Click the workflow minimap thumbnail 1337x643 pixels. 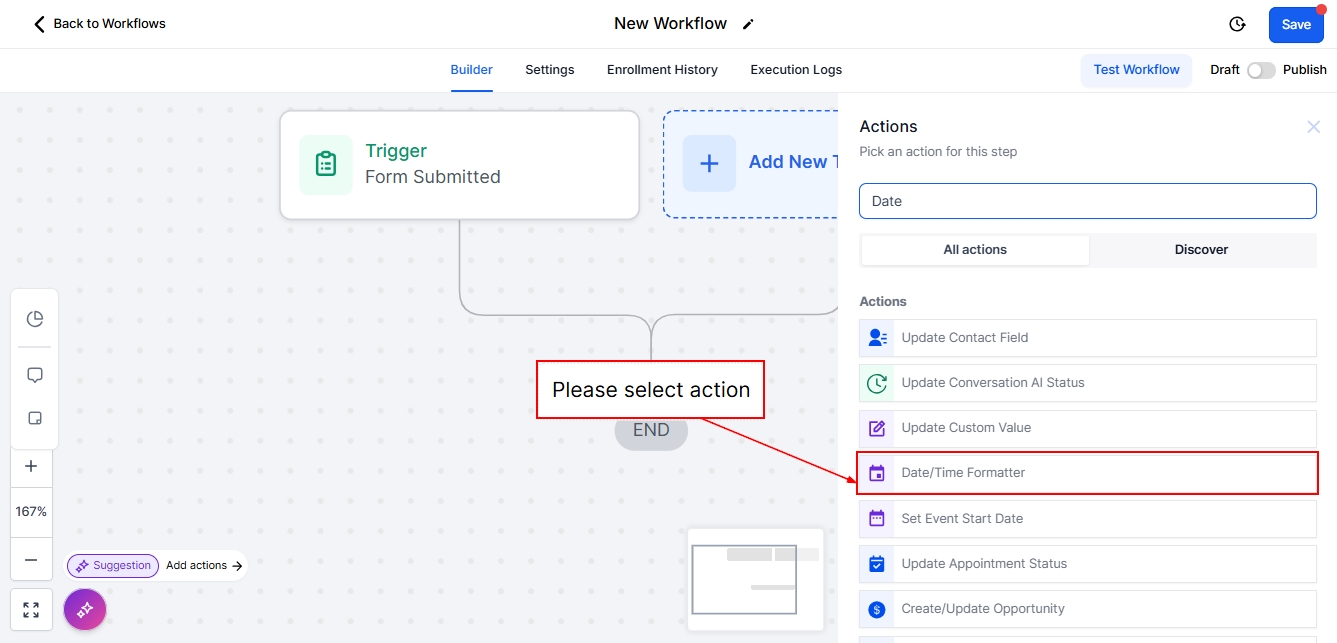755,579
